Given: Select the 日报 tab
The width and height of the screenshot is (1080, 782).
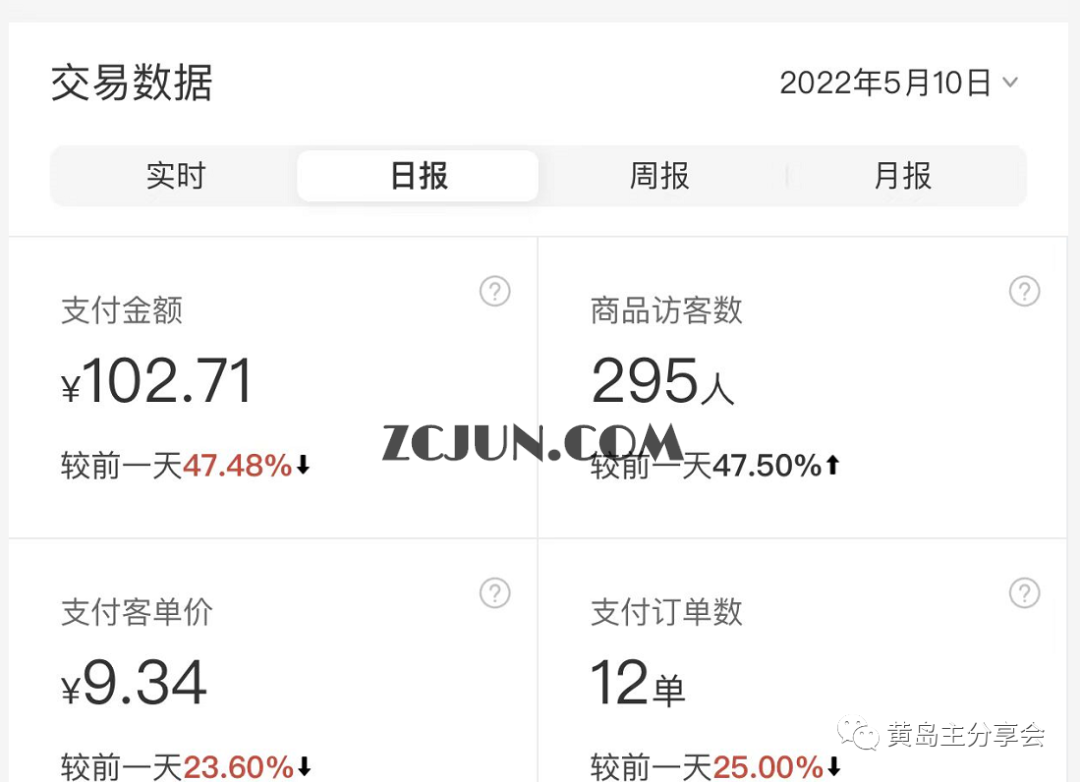Looking at the screenshot, I should coord(418,176).
